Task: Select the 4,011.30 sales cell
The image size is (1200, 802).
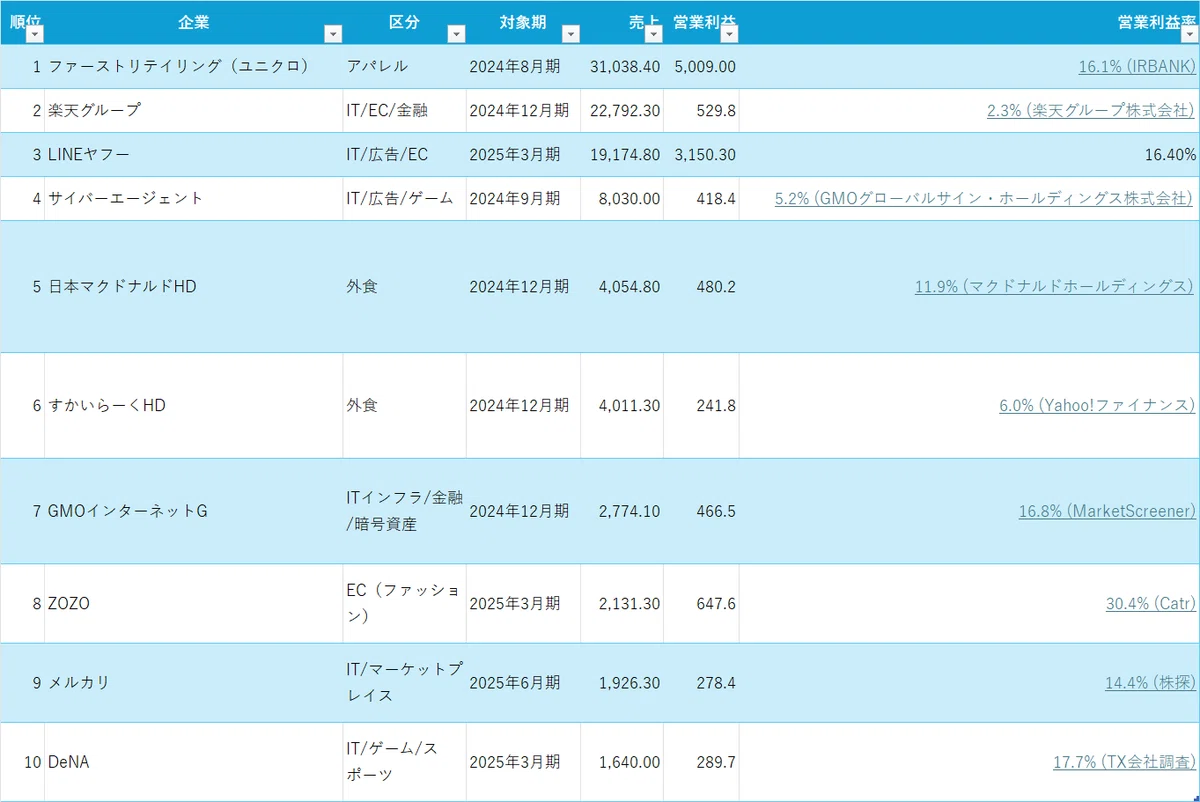Action: click(x=622, y=405)
